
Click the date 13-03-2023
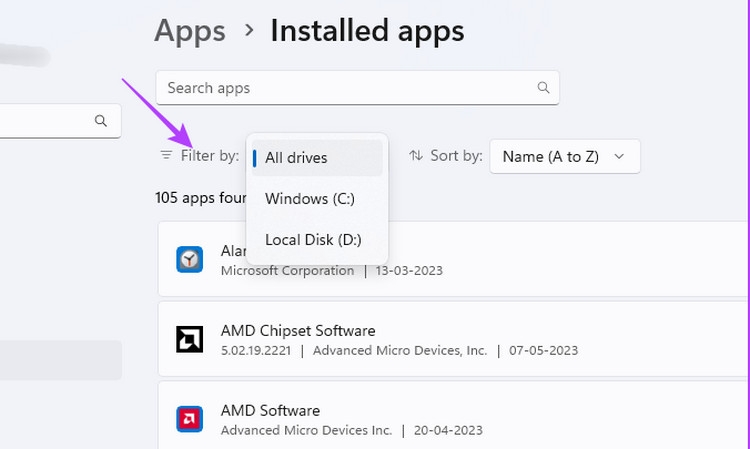[409, 270]
